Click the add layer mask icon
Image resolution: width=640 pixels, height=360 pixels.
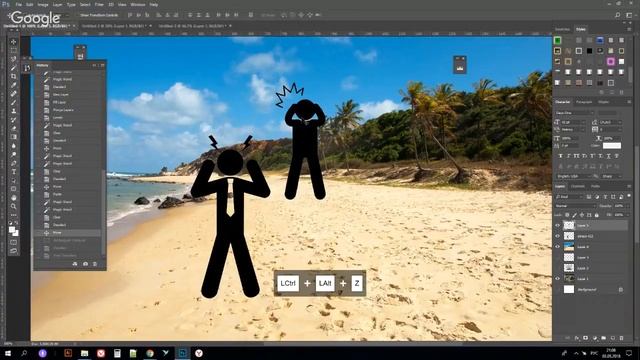[586, 338]
